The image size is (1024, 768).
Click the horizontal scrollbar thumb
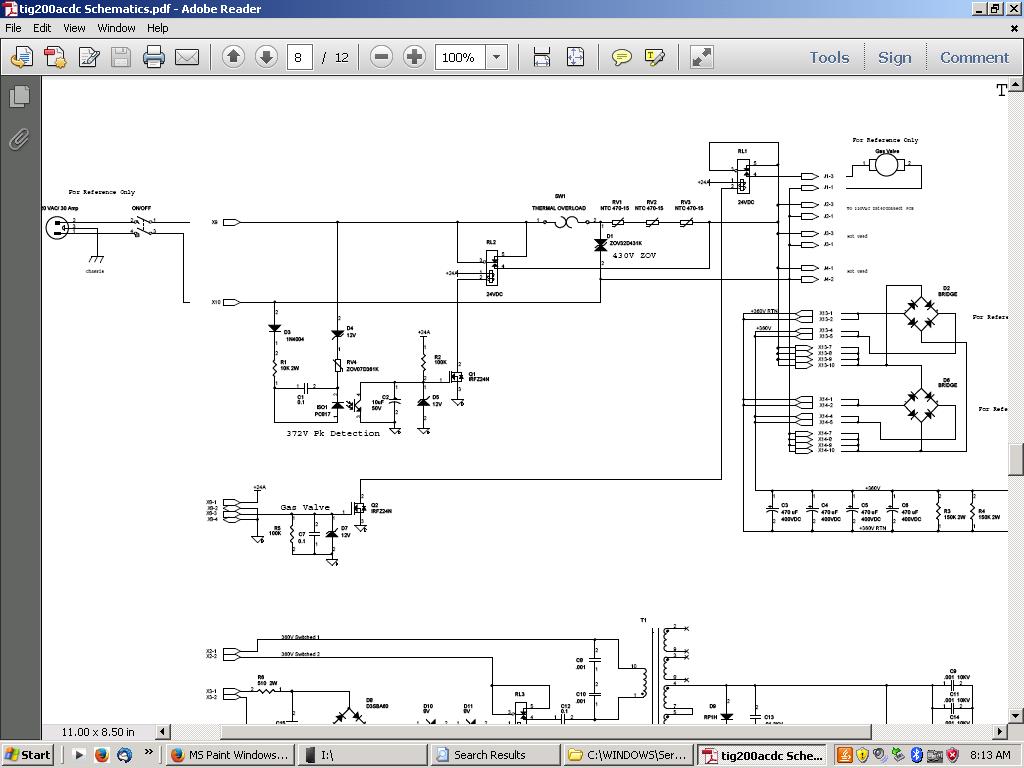click(546, 731)
